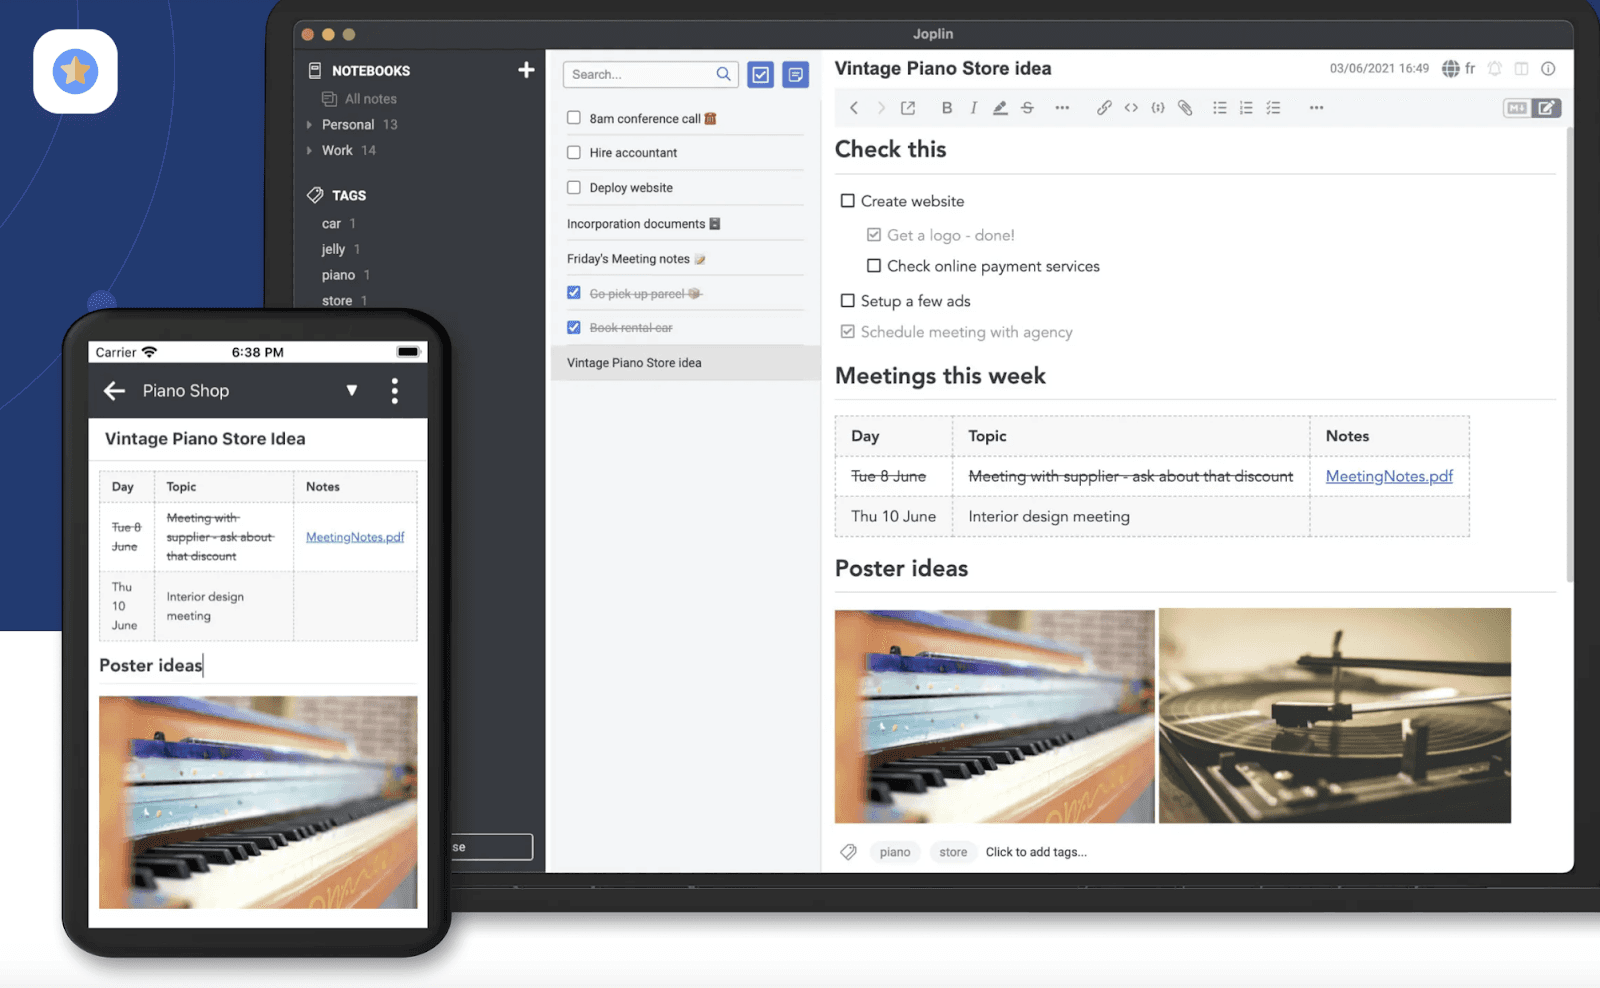Attach a file with the paperclip icon

1185,107
